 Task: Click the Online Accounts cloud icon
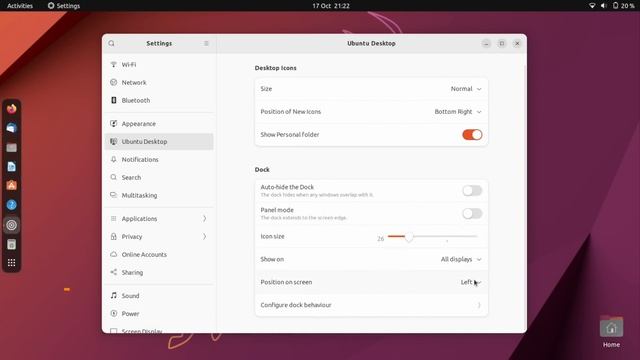[x=113, y=254]
